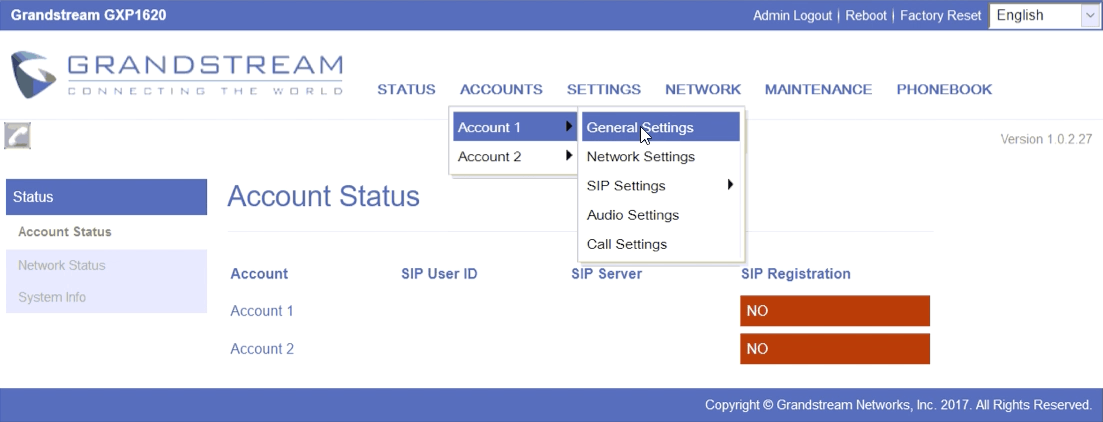Open the SETTINGS menu

(604, 89)
